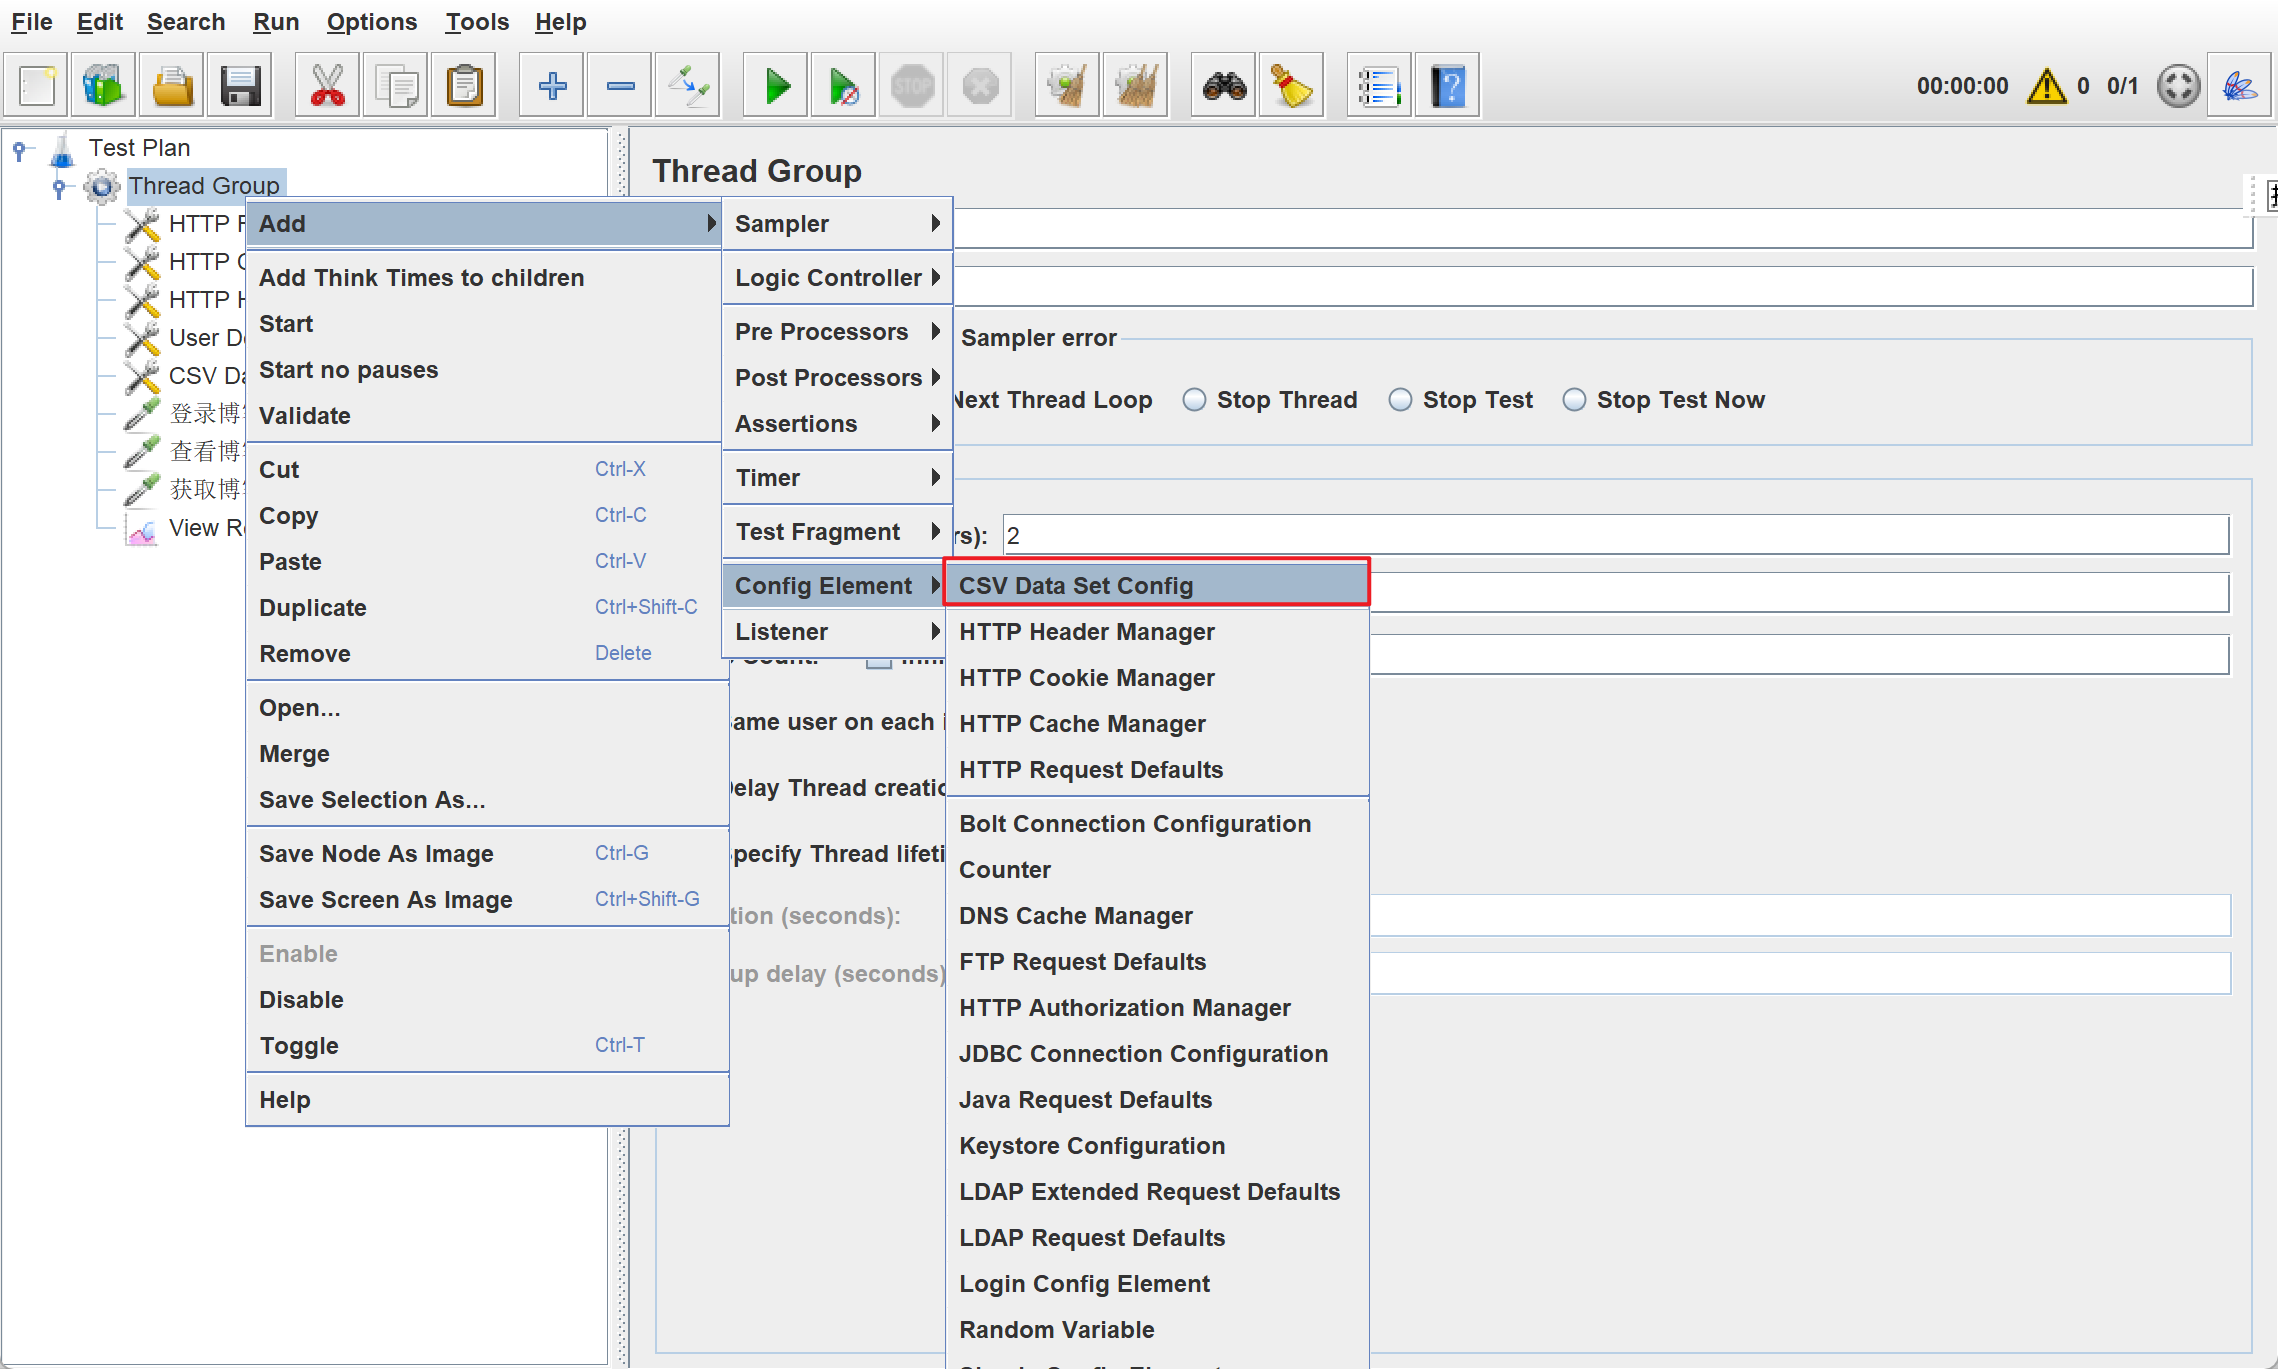Click the Save floppy disk icon
This screenshot has width=2278, height=1369.
(240, 86)
